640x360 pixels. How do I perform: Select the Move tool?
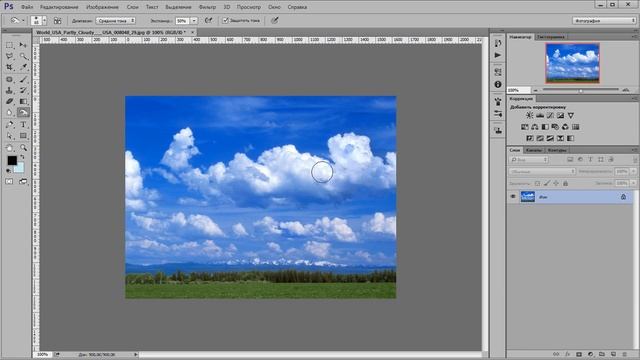23,45
